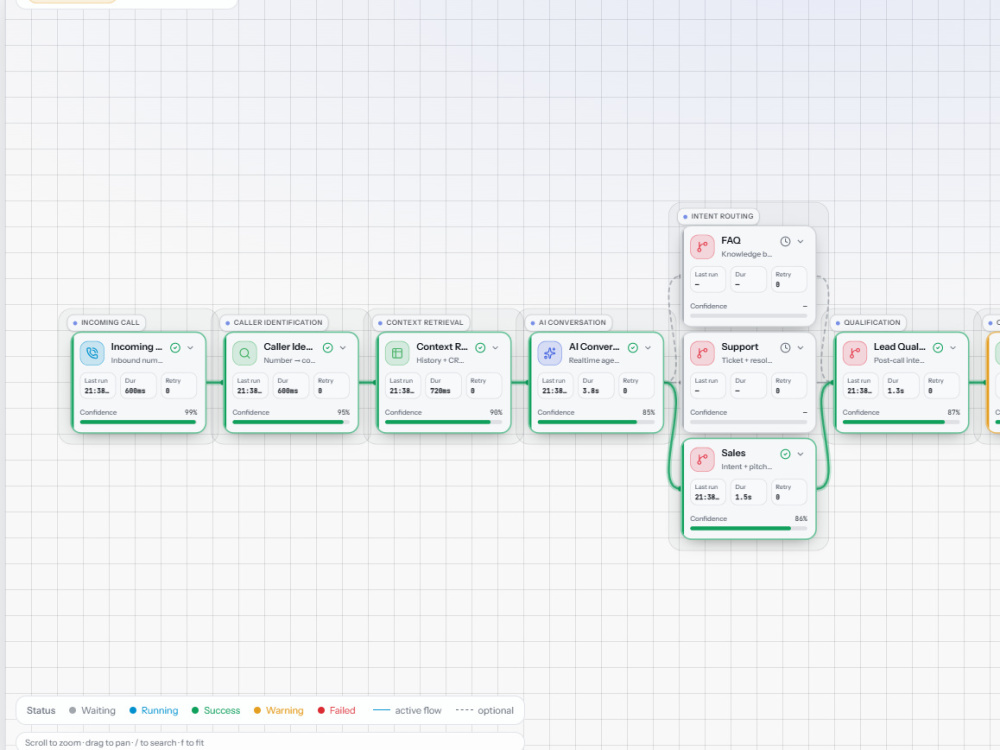This screenshot has width=1000, height=750.
Task: Select the INTENT ROUTING group label
Action: coord(718,216)
